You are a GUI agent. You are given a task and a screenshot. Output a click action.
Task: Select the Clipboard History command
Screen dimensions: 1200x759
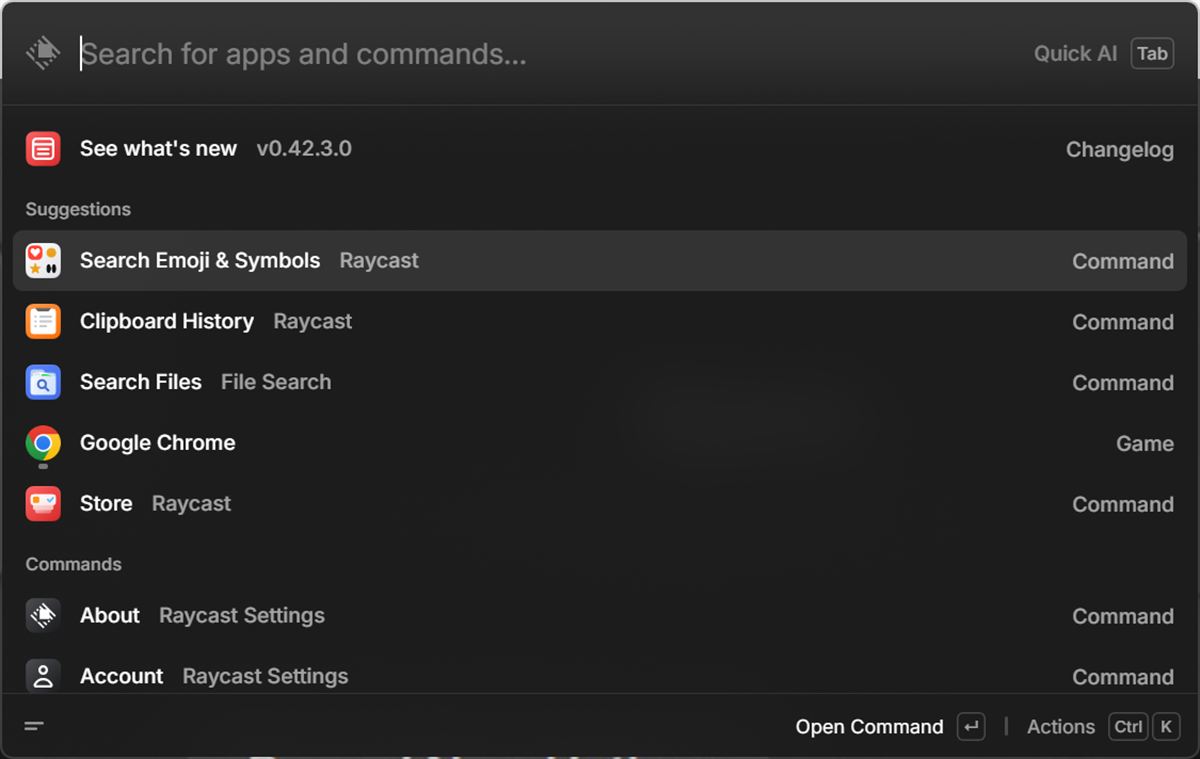click(600, 322)
